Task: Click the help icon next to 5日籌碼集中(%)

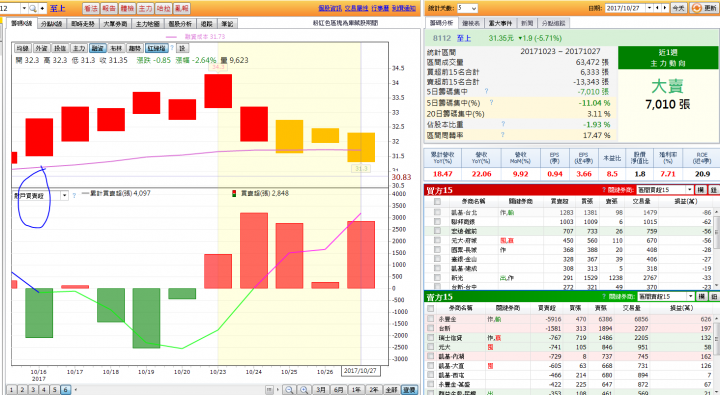Action: [x=491, y=102]
